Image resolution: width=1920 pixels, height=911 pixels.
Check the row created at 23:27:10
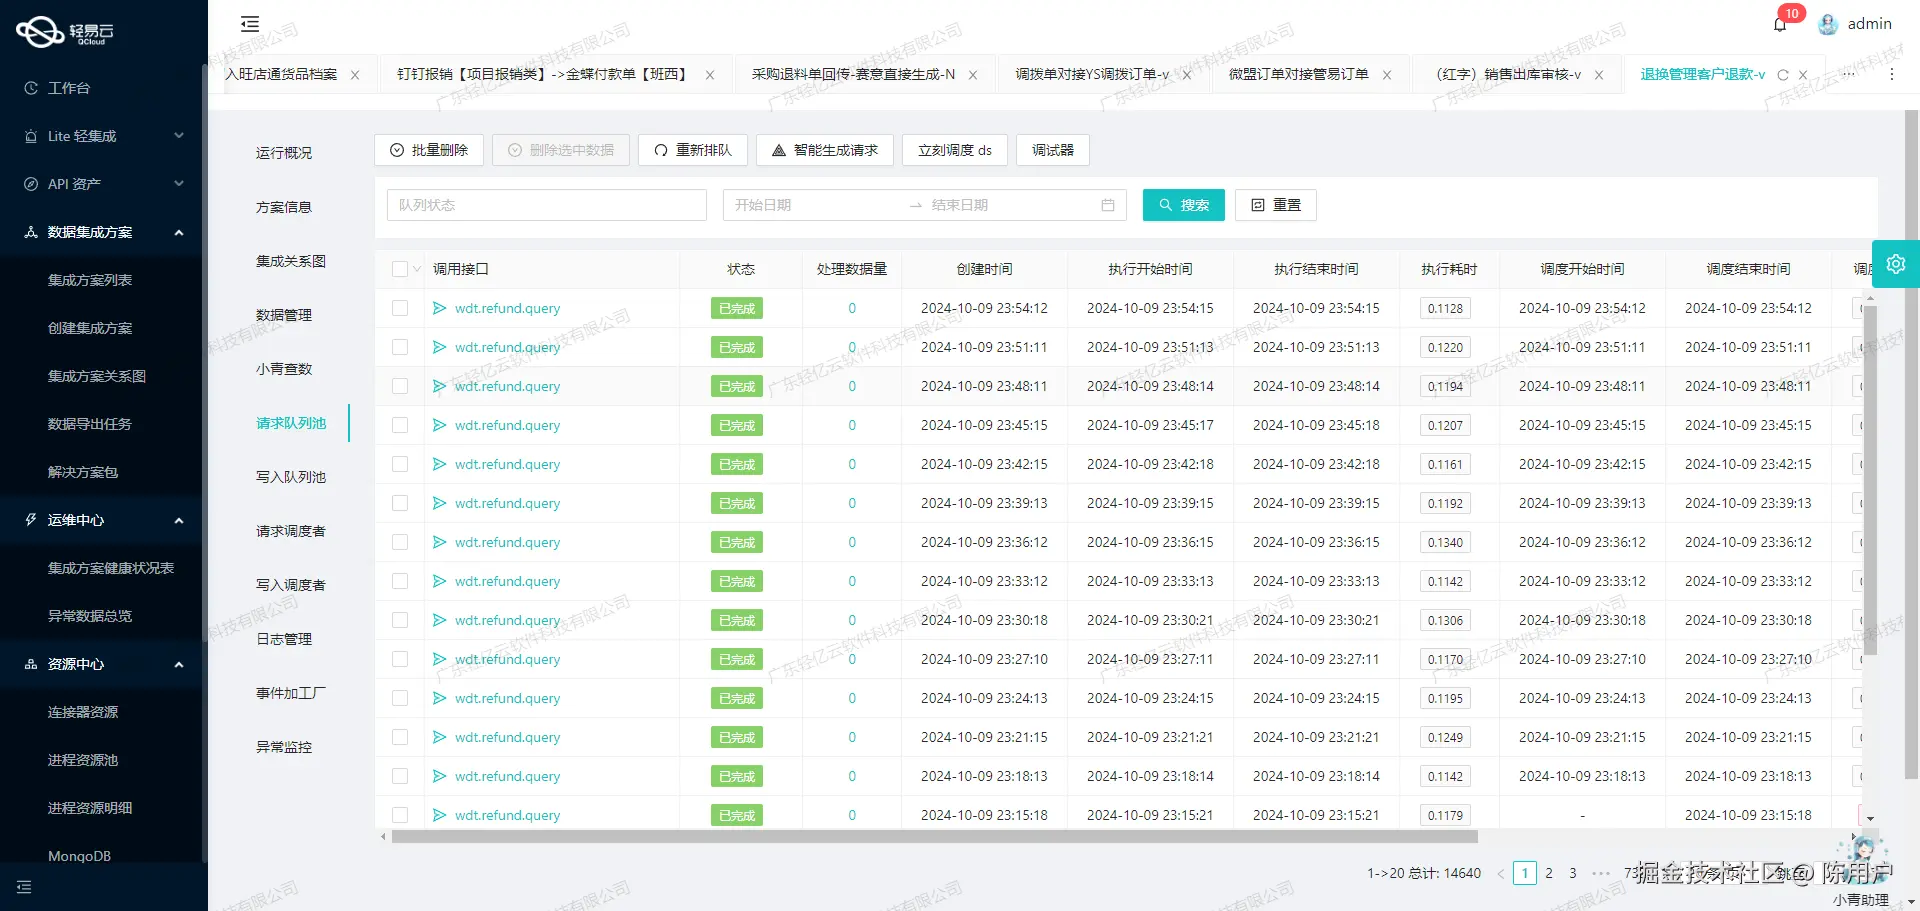click(x=400, y=659)
